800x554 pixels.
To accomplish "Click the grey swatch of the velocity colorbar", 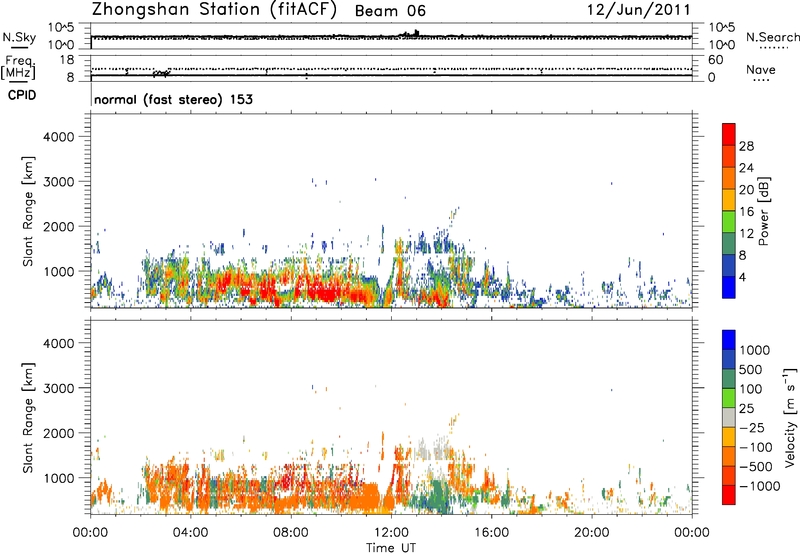I will click(x=729, y=418).
